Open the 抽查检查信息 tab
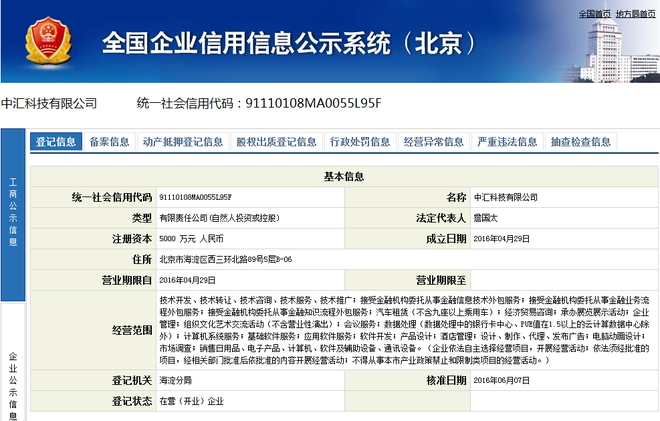The width and height of the screenshot is (660, 421). (x=581, y=141)
